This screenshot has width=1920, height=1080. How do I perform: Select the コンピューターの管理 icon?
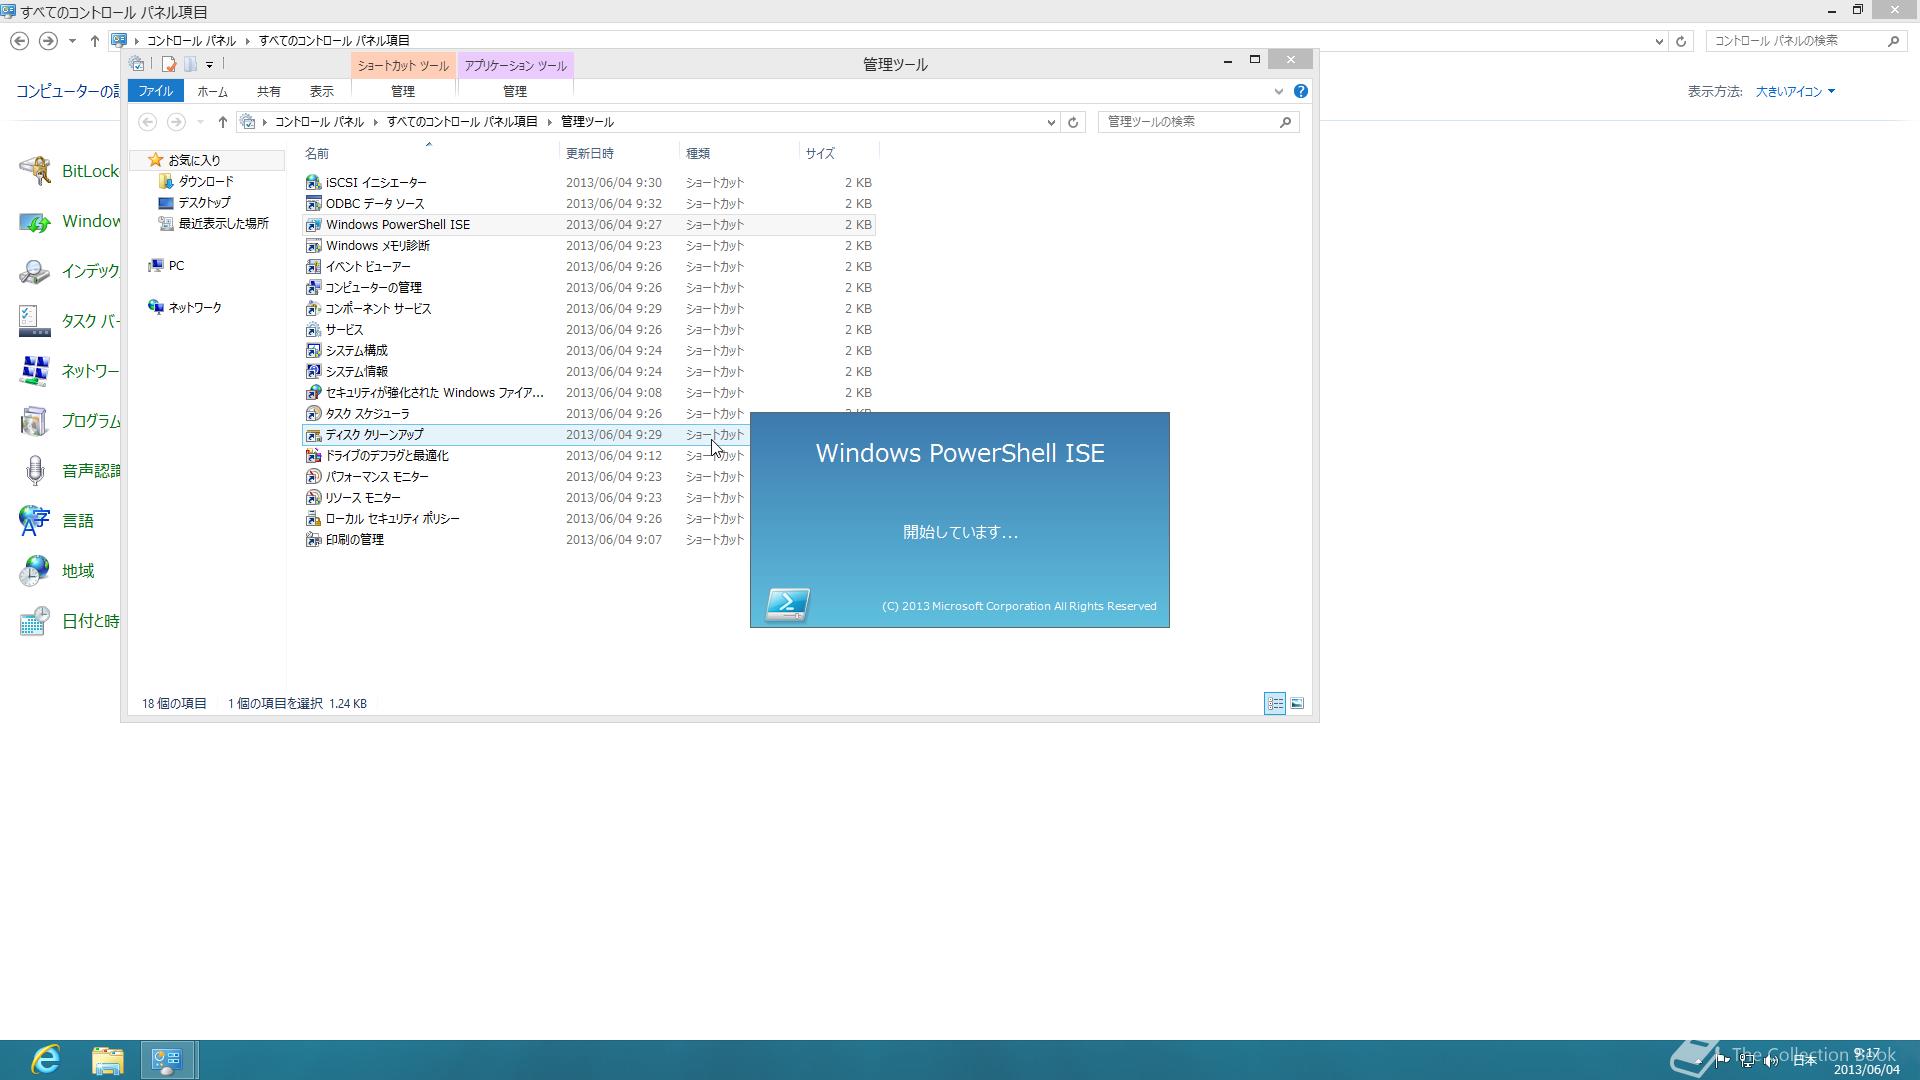(x=313, y=288)
